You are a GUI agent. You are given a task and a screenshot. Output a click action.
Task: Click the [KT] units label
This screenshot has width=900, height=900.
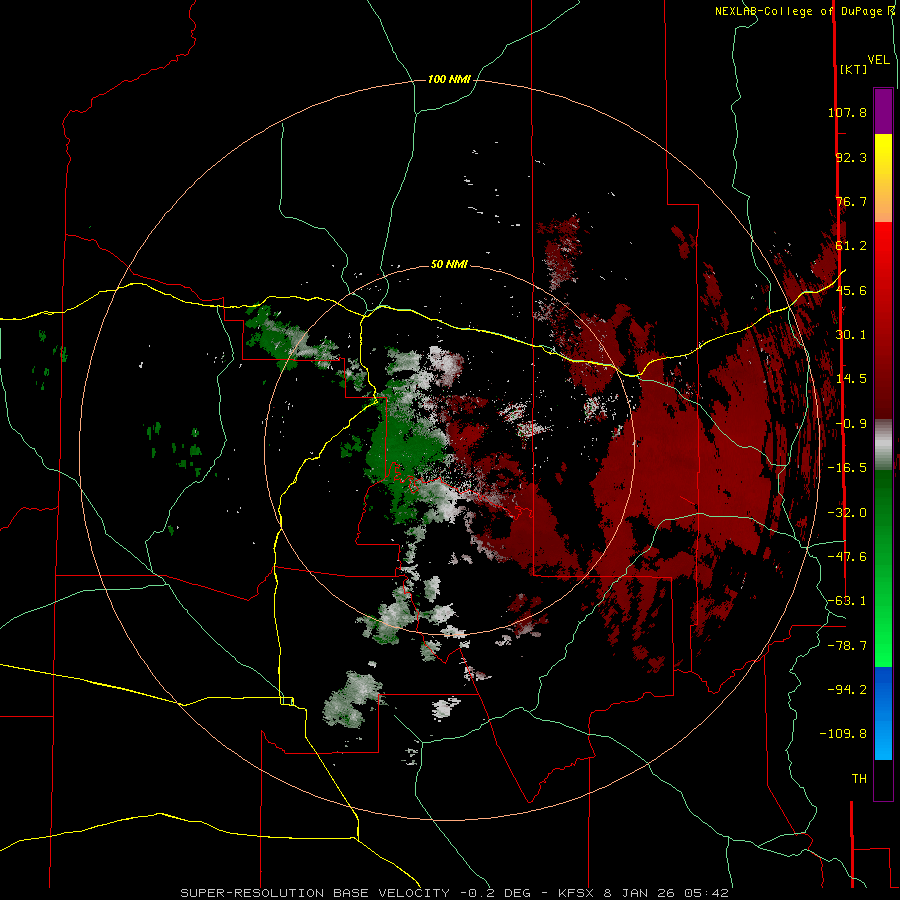853,69
